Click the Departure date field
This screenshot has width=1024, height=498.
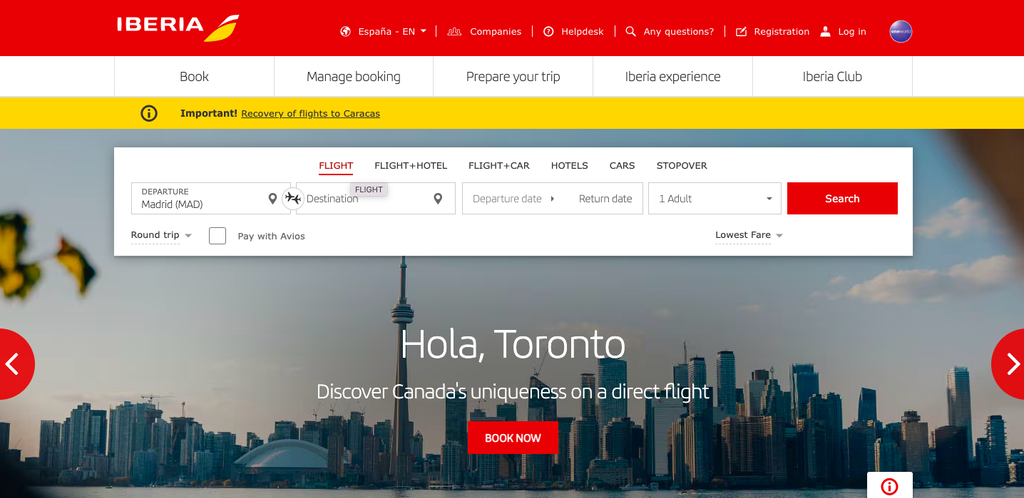point(507,198)
